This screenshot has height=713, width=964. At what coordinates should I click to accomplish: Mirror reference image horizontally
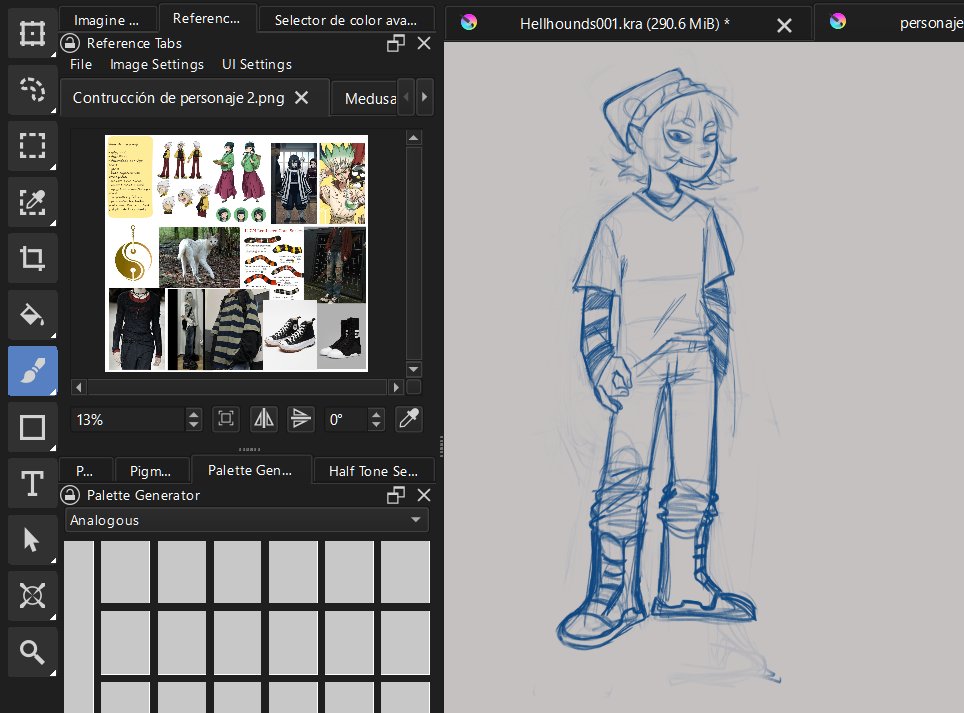tap(264, 419)
